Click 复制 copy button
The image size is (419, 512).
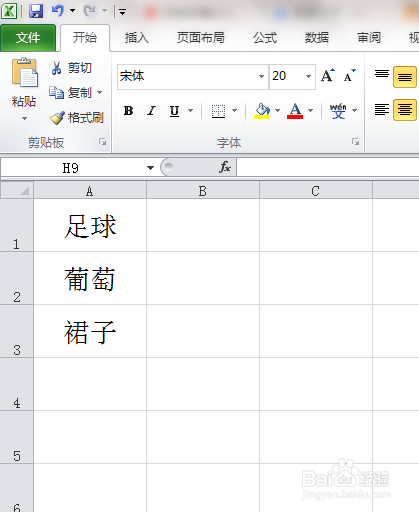coord(70,92)
